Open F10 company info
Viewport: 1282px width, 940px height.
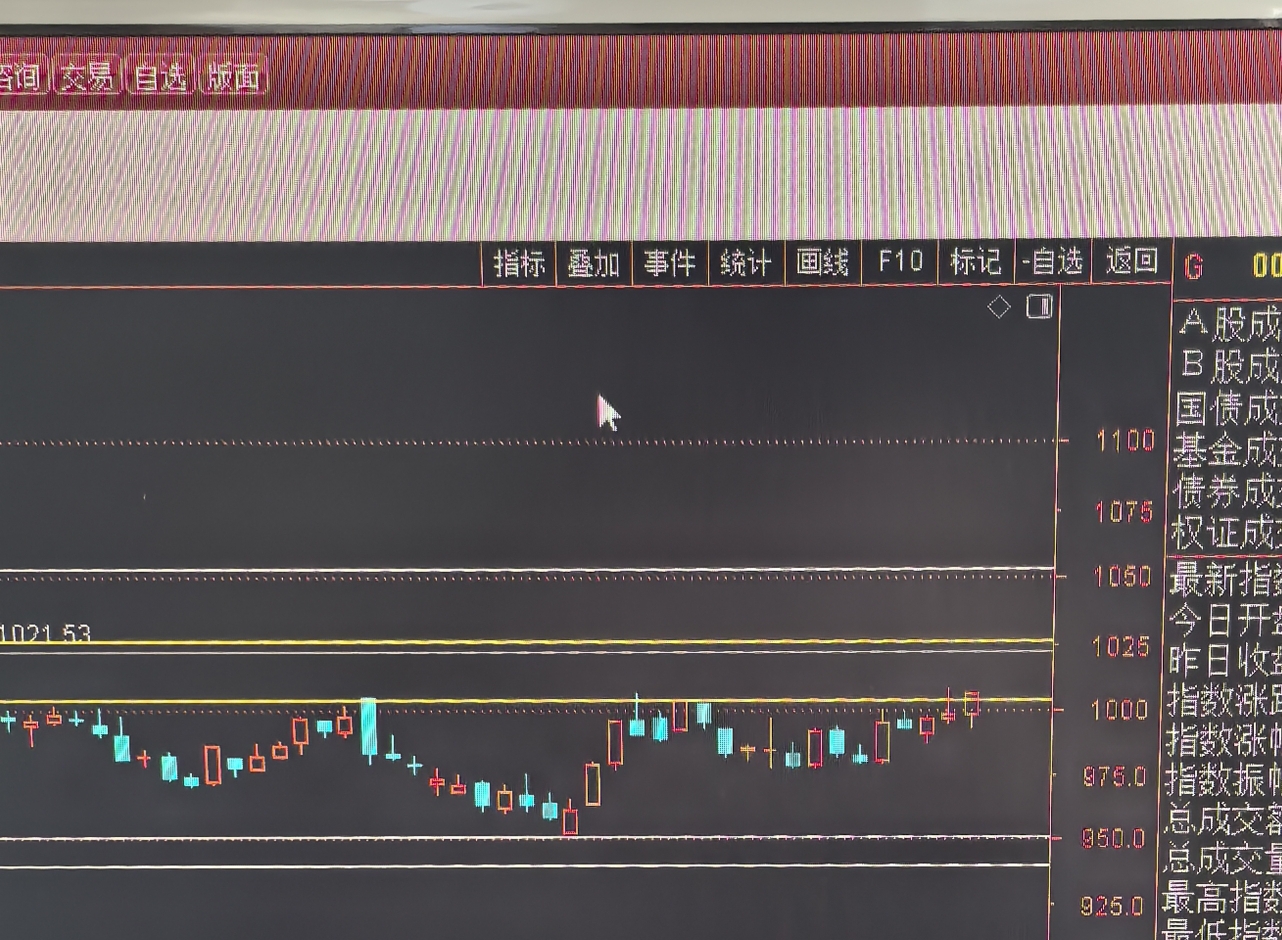[x=900, y=262]
